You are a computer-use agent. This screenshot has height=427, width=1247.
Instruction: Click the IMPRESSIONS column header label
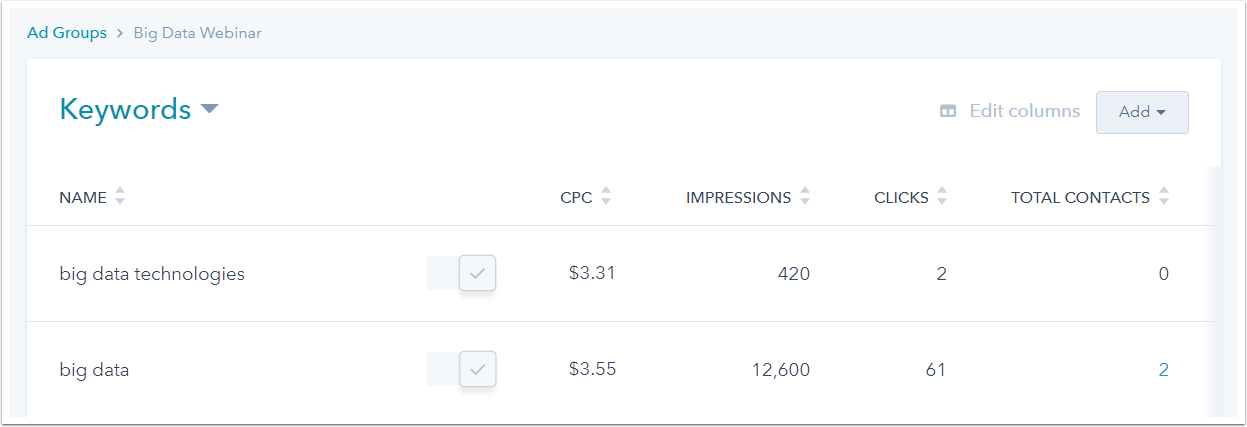738,197
